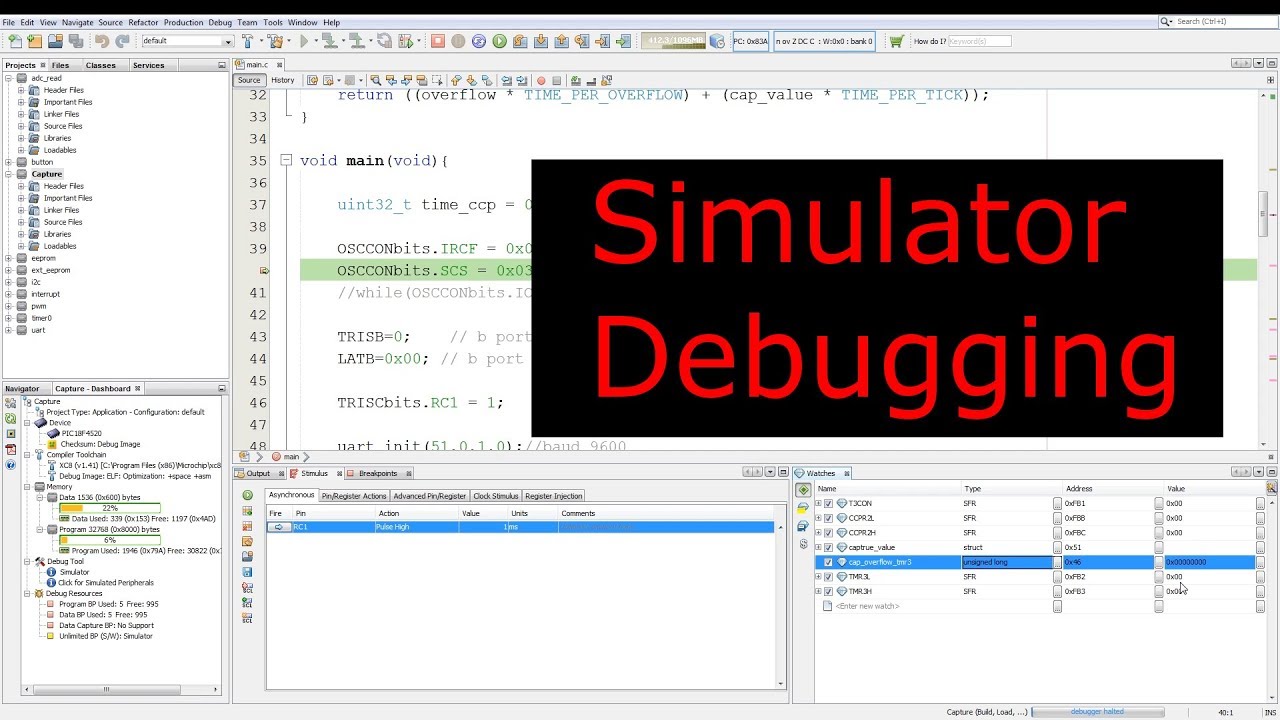
Task: Click the Source editor view button
Action: point(249,80)
